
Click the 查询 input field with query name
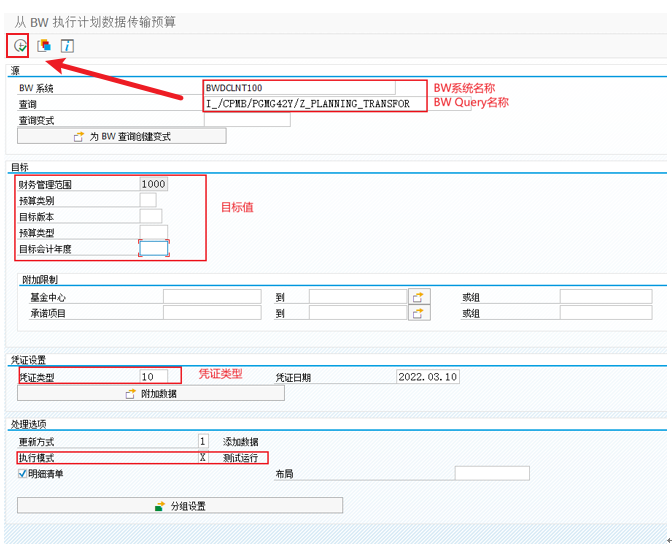click(338, 104)
